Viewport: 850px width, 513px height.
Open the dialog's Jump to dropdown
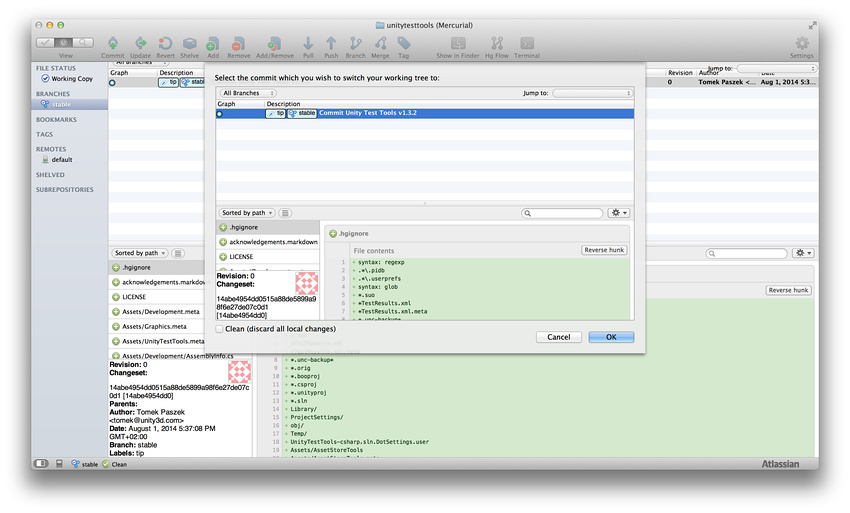pyautogui.click(x=592, y=93)
